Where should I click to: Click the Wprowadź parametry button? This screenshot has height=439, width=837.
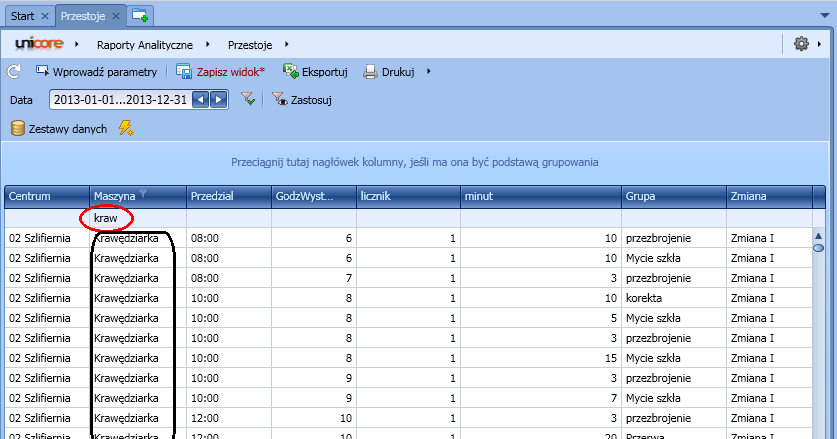point(97,72)
